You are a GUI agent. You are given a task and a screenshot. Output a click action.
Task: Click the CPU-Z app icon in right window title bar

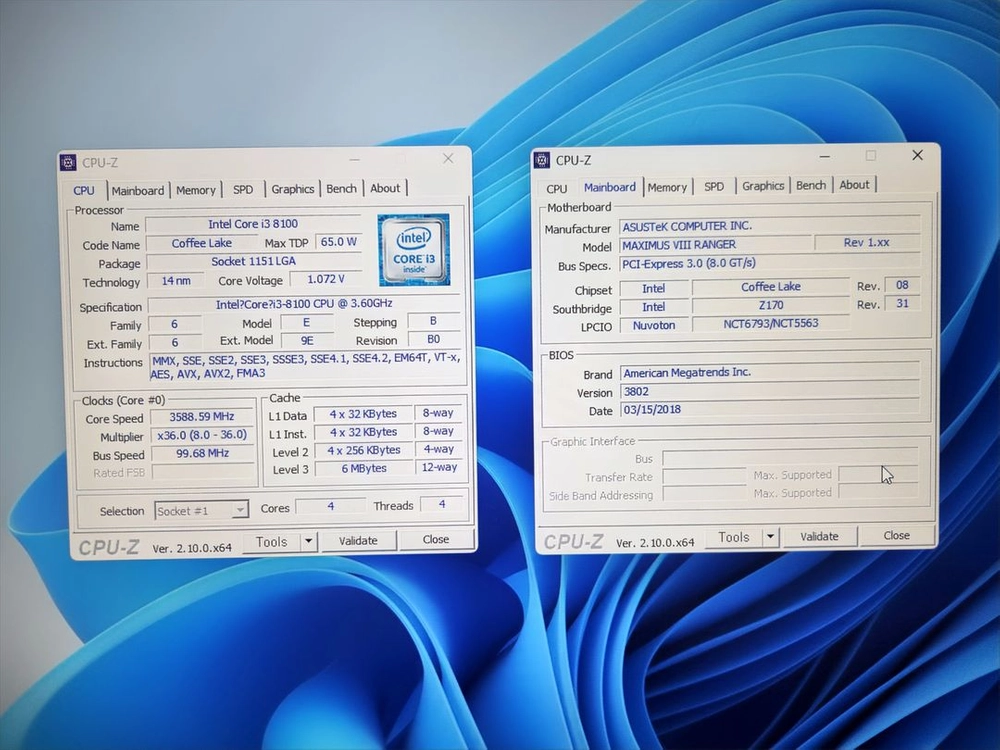pos(542,159)
